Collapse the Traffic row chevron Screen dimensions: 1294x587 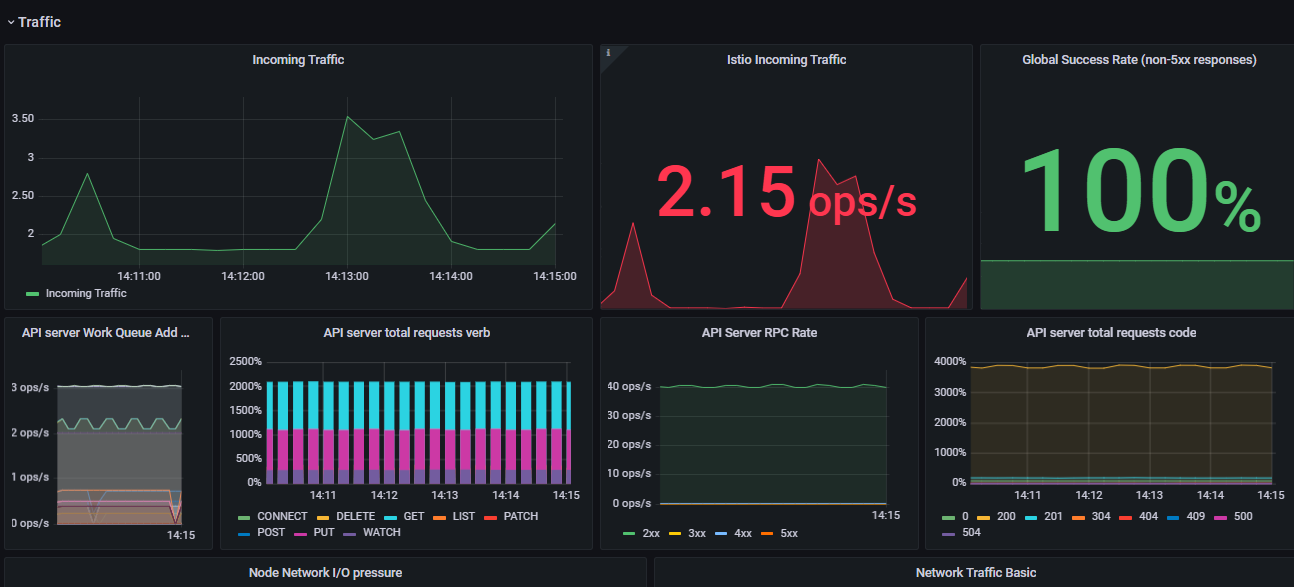[x=10, y=22]
